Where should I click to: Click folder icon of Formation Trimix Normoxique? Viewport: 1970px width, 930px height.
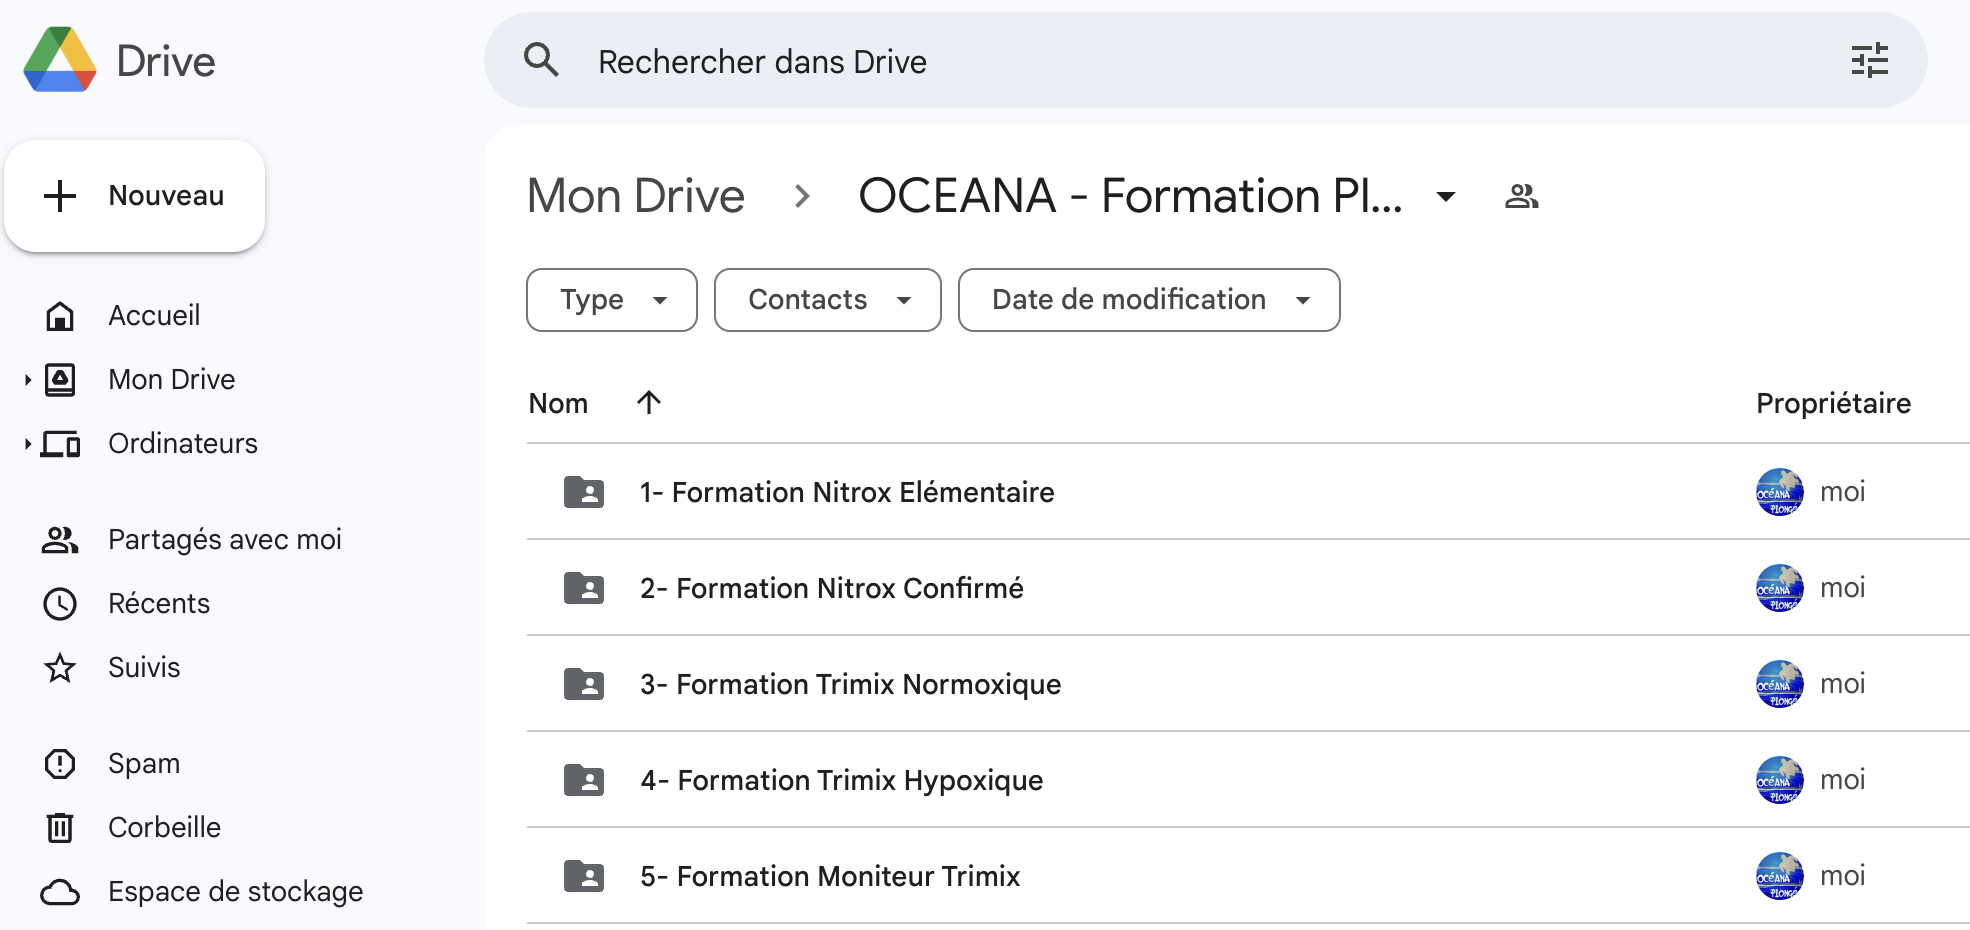click(584, 684)
